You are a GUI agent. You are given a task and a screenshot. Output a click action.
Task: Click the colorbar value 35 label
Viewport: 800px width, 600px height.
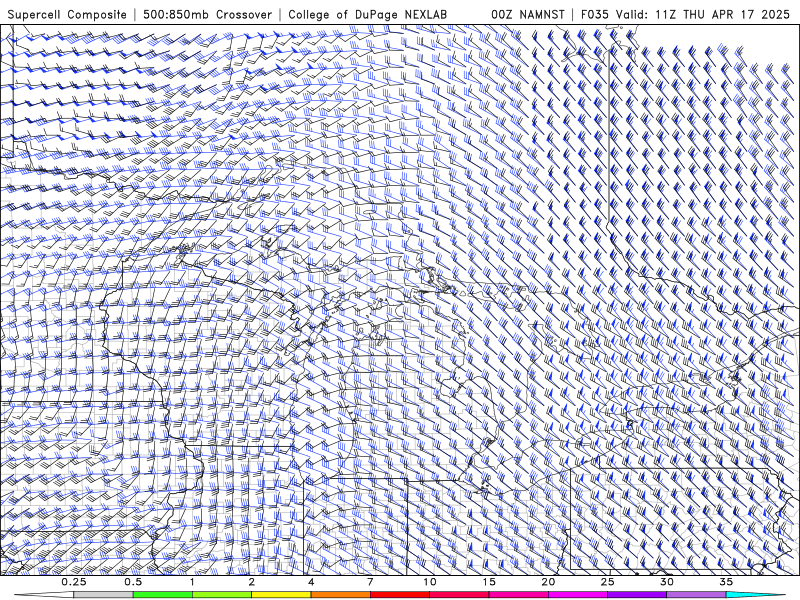[x=726, y=582]
